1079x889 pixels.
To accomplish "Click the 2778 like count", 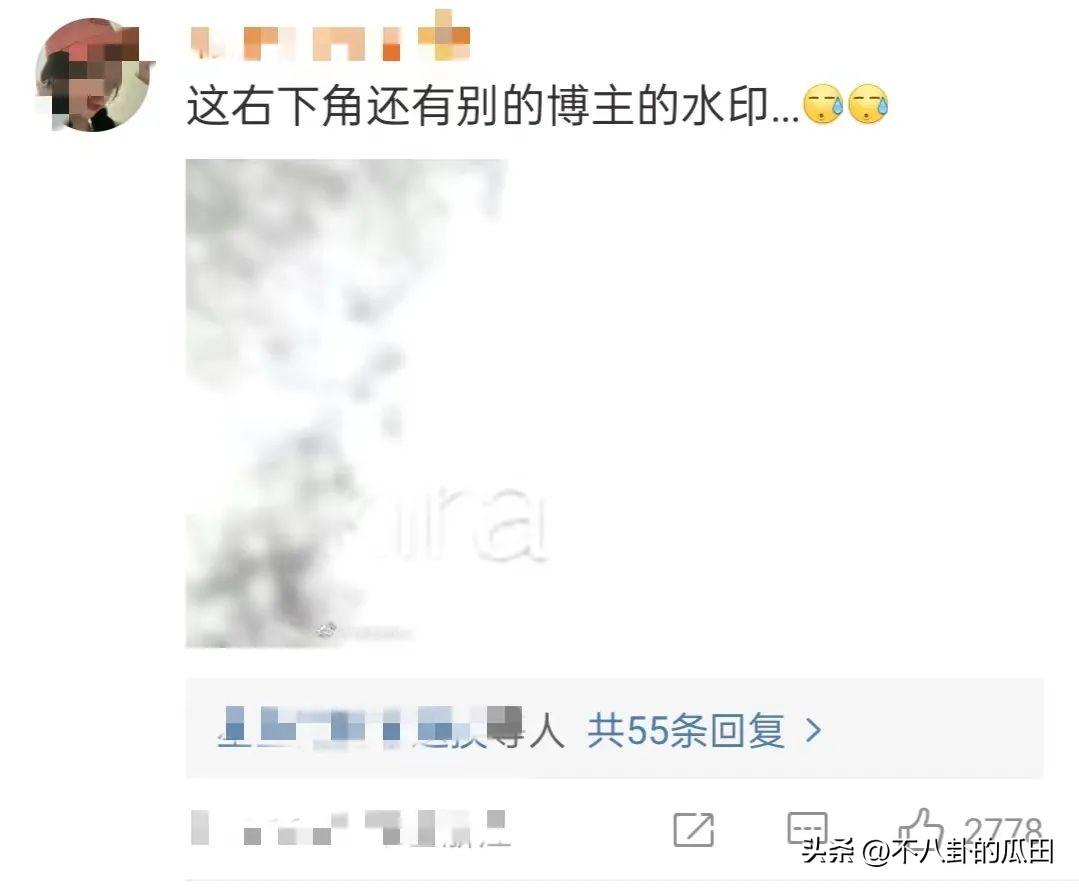I will [1002, 829].
